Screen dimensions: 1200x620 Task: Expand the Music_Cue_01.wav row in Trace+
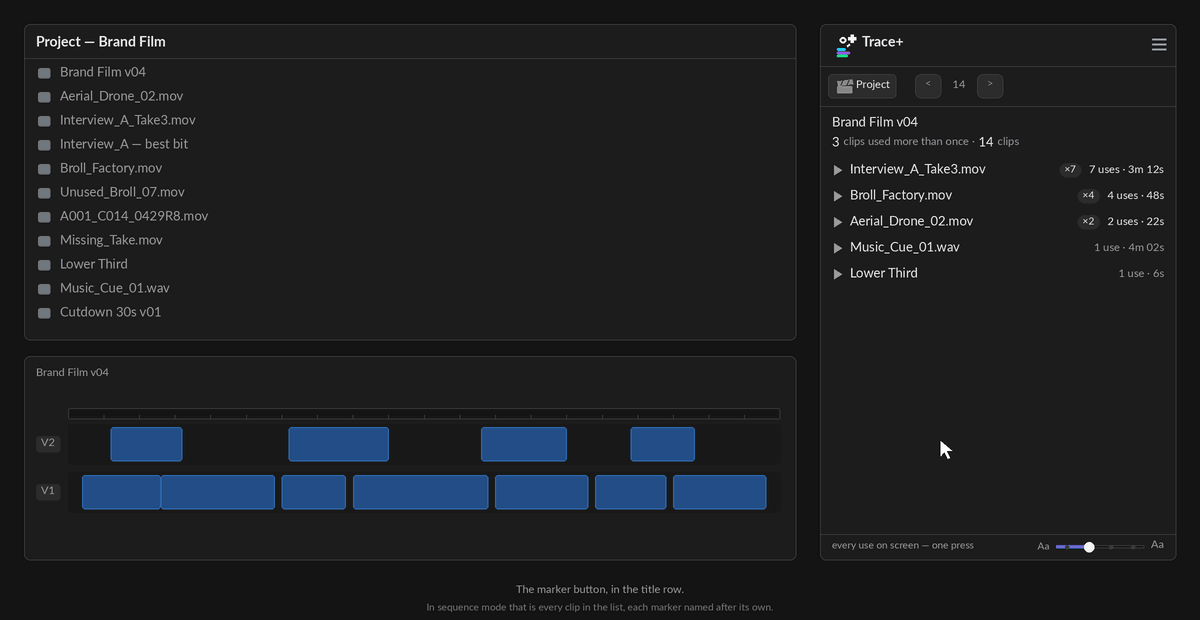[x=838, y=248]
